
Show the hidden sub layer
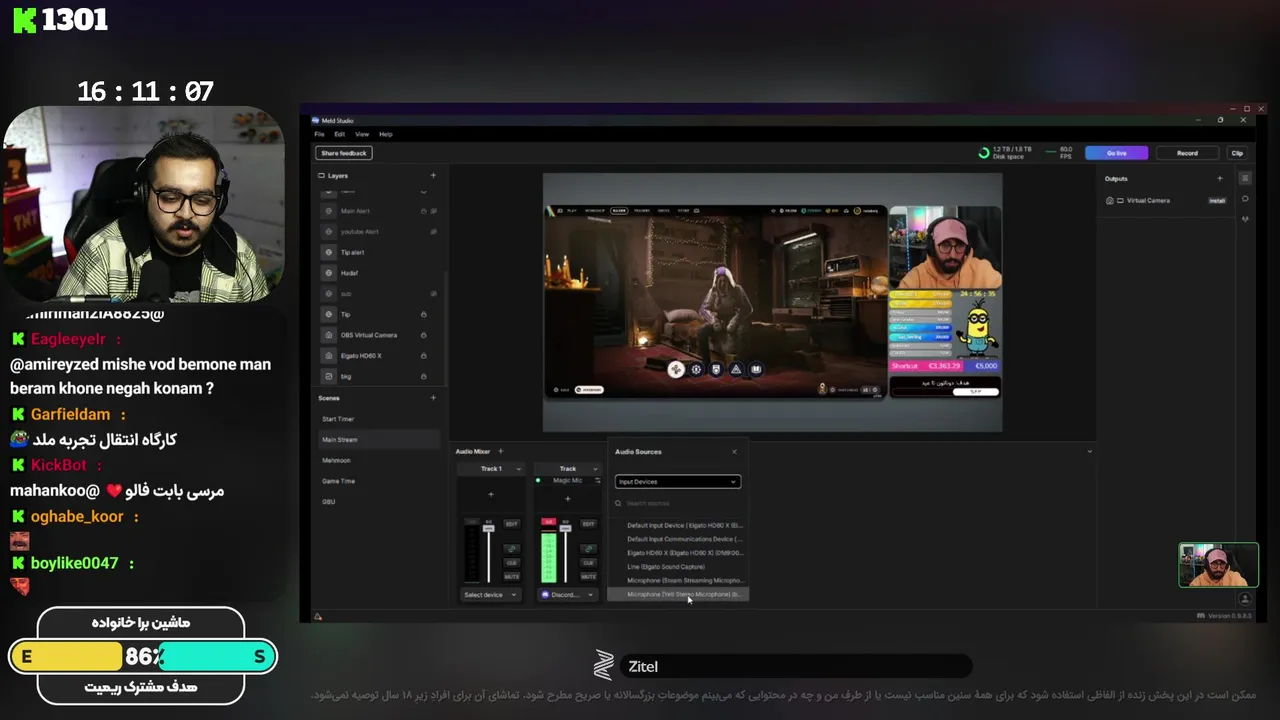[x=433, y=294]
